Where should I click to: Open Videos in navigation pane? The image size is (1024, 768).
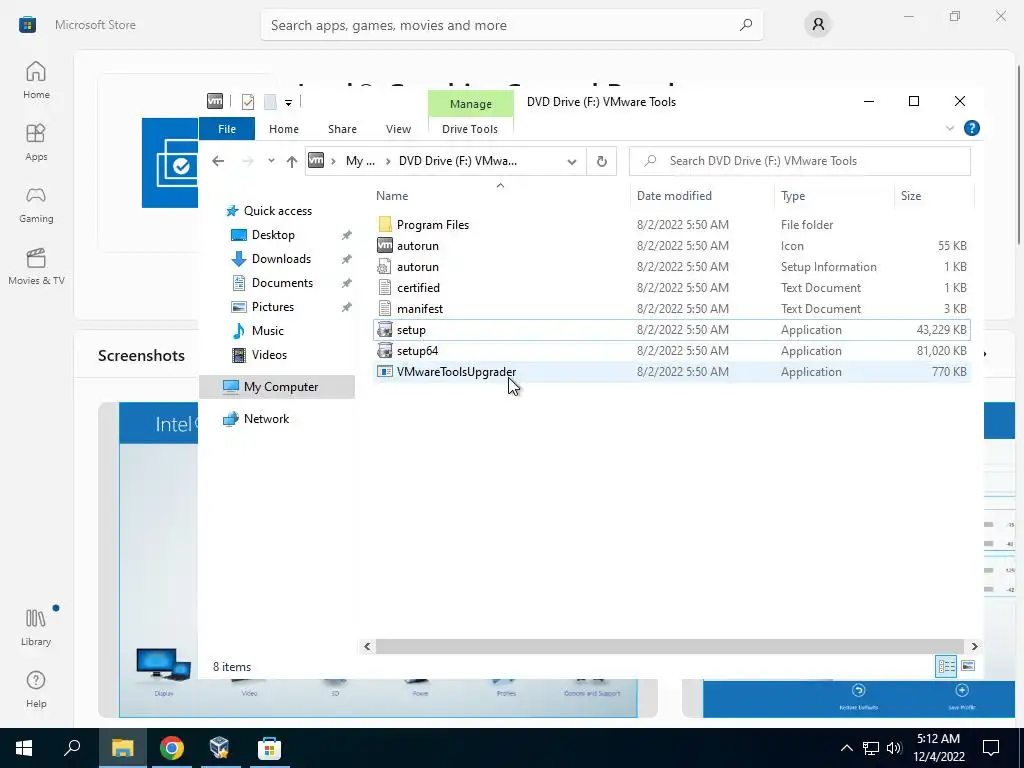(269, 355)
